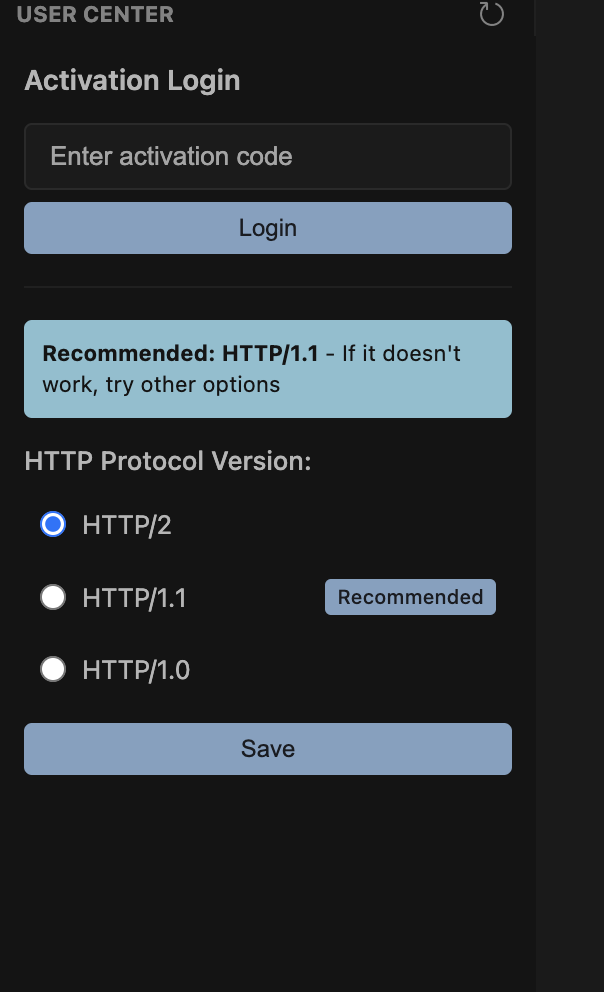604x992 pixels.
Task: Click the HTTP/1.0 option label text
Action: point(136,670)
